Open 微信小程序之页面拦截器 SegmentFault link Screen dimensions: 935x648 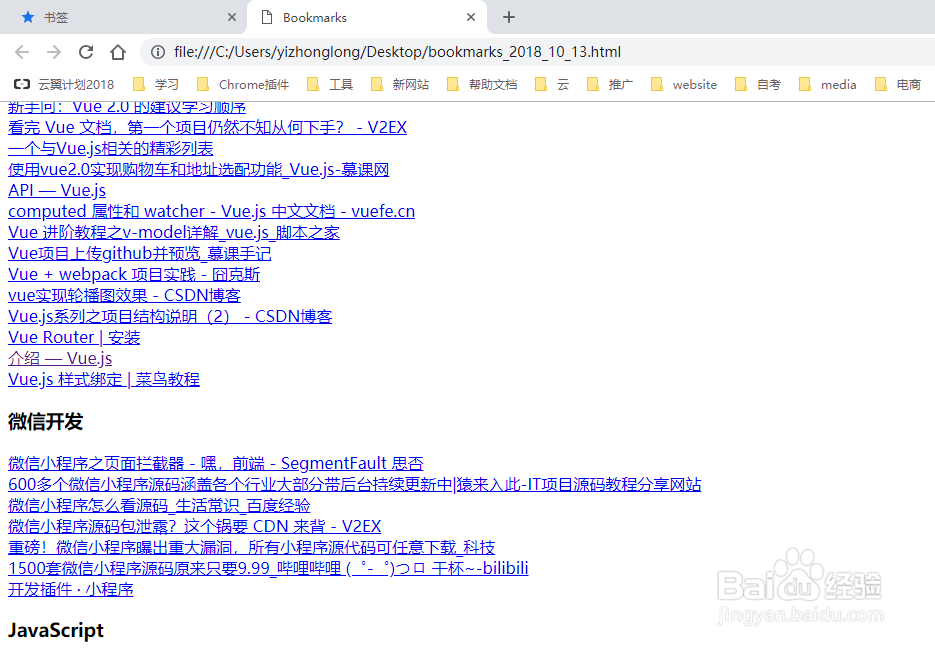pyautogui.click(x=216, y=463)
